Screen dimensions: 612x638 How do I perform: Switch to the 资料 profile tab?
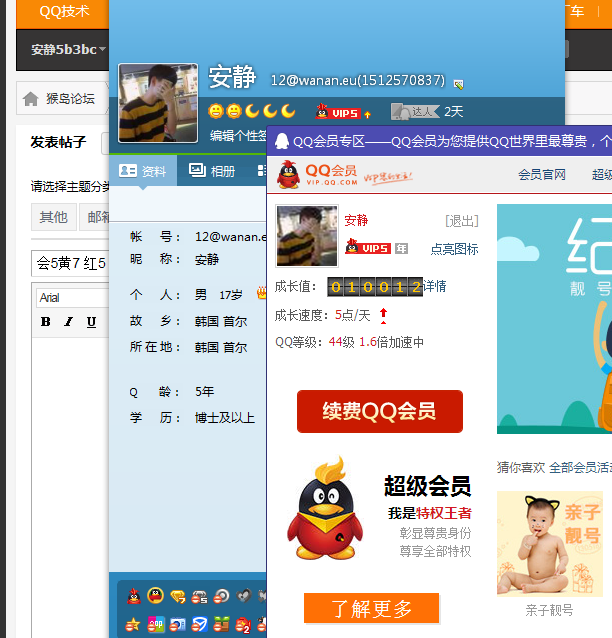pyautogui.click(x=143, y=171)
